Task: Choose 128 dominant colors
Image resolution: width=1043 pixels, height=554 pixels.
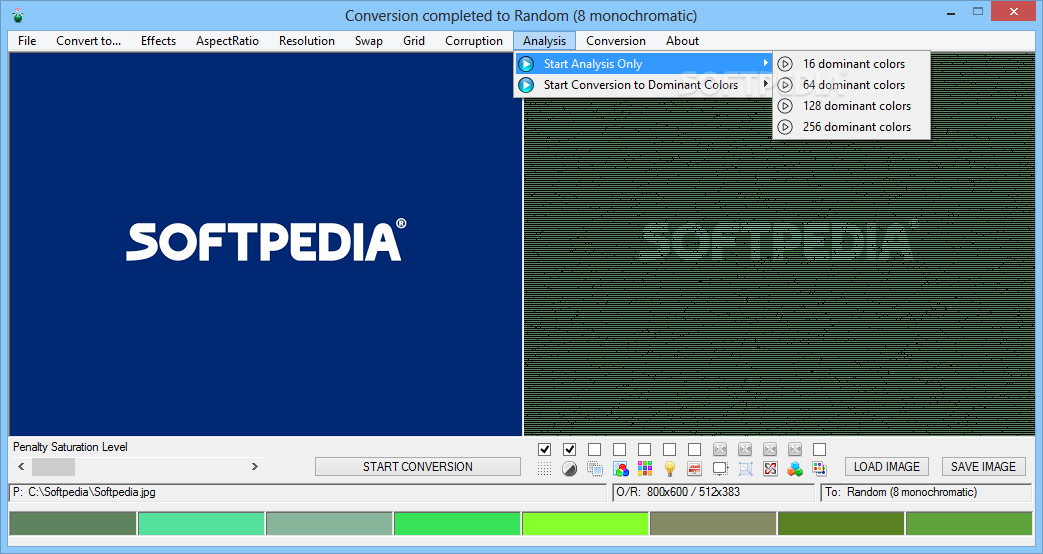Action: click(851, 106)
